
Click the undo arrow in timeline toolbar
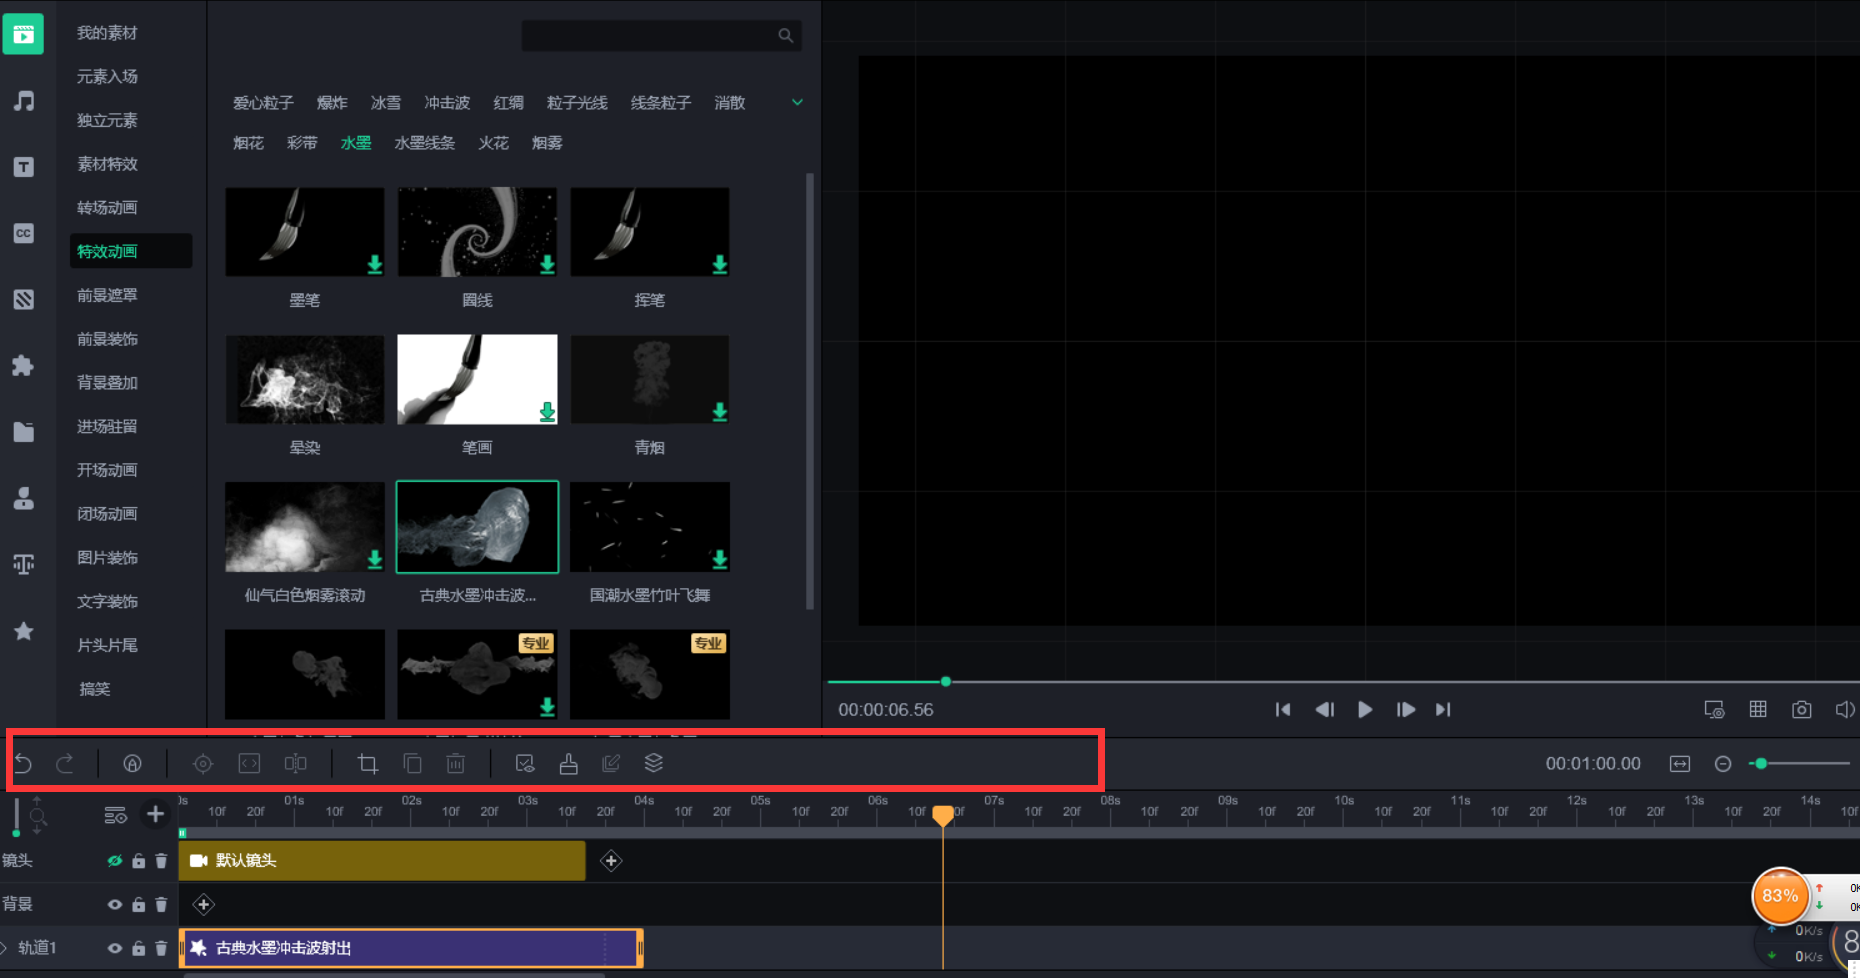coord(23,764)
